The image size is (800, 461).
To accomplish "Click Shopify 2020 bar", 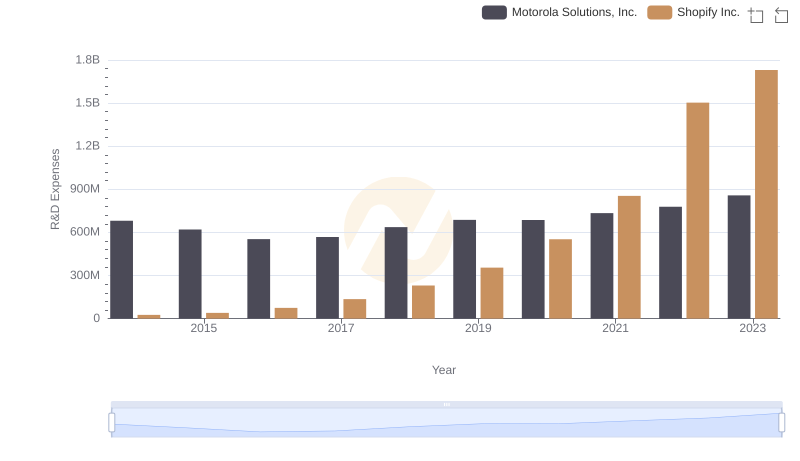I will (x=560, y=279).
